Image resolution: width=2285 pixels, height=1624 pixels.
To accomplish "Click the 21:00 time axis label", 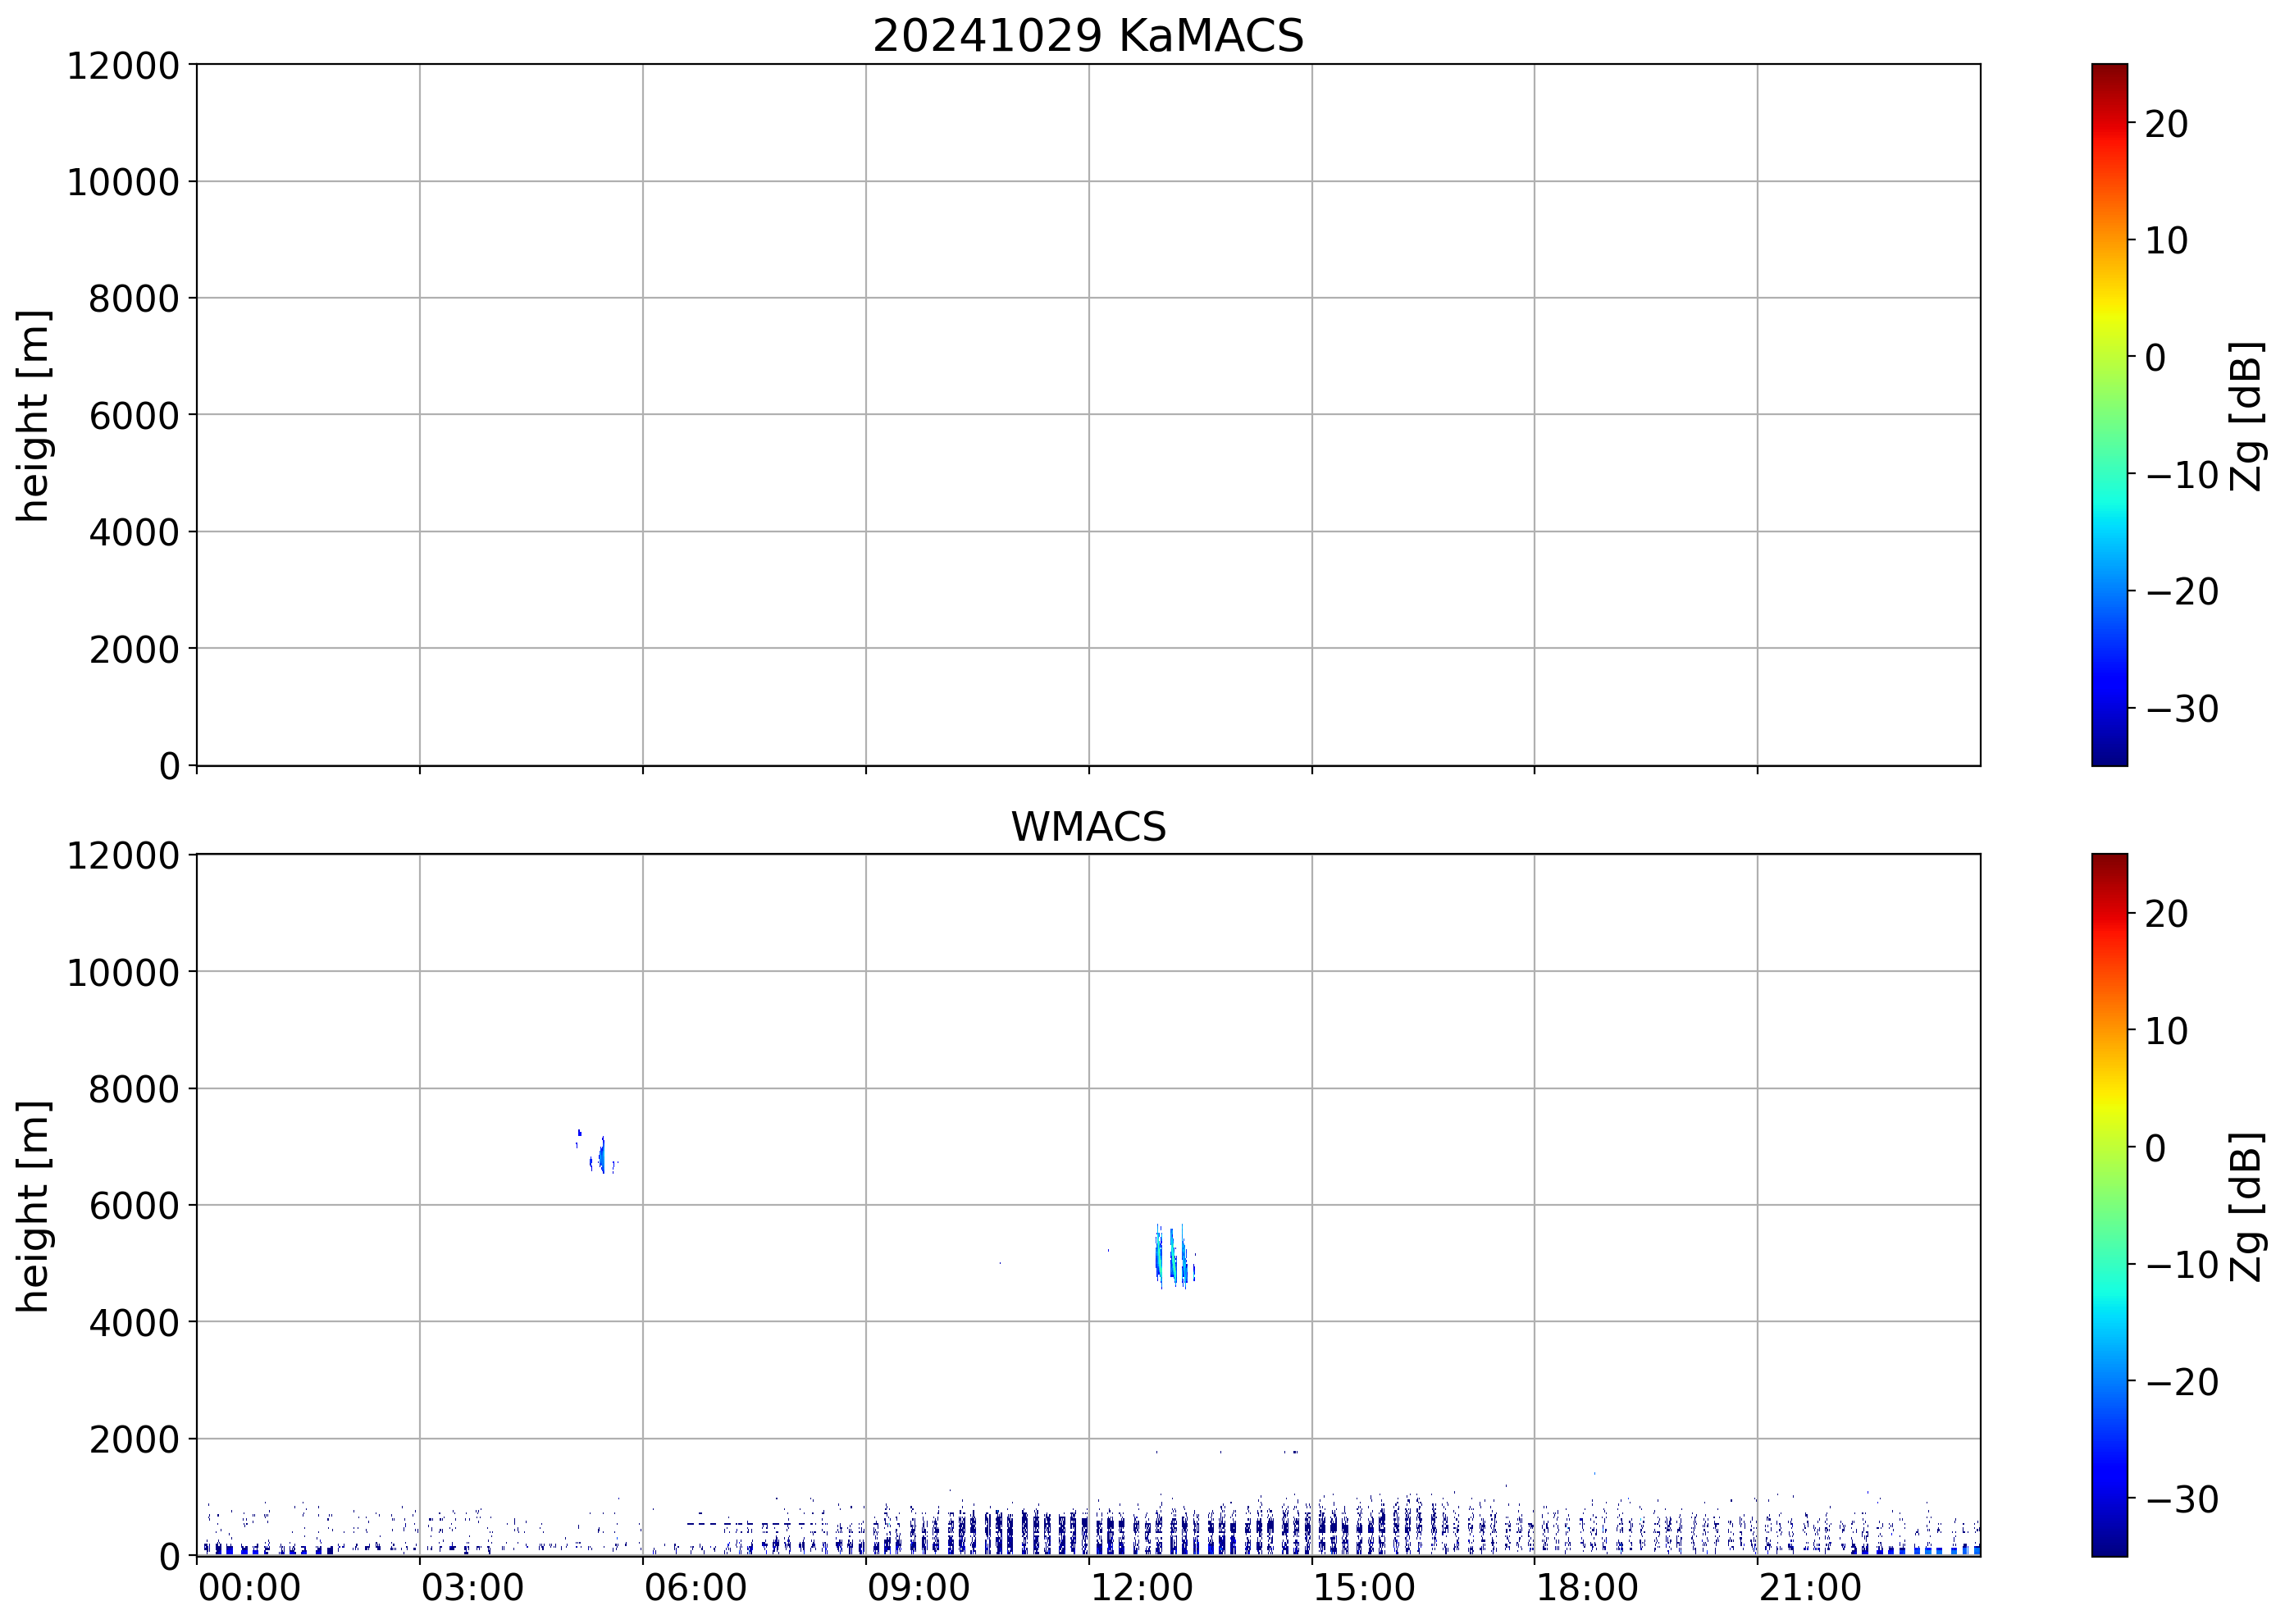I will click(1810, 1588).
